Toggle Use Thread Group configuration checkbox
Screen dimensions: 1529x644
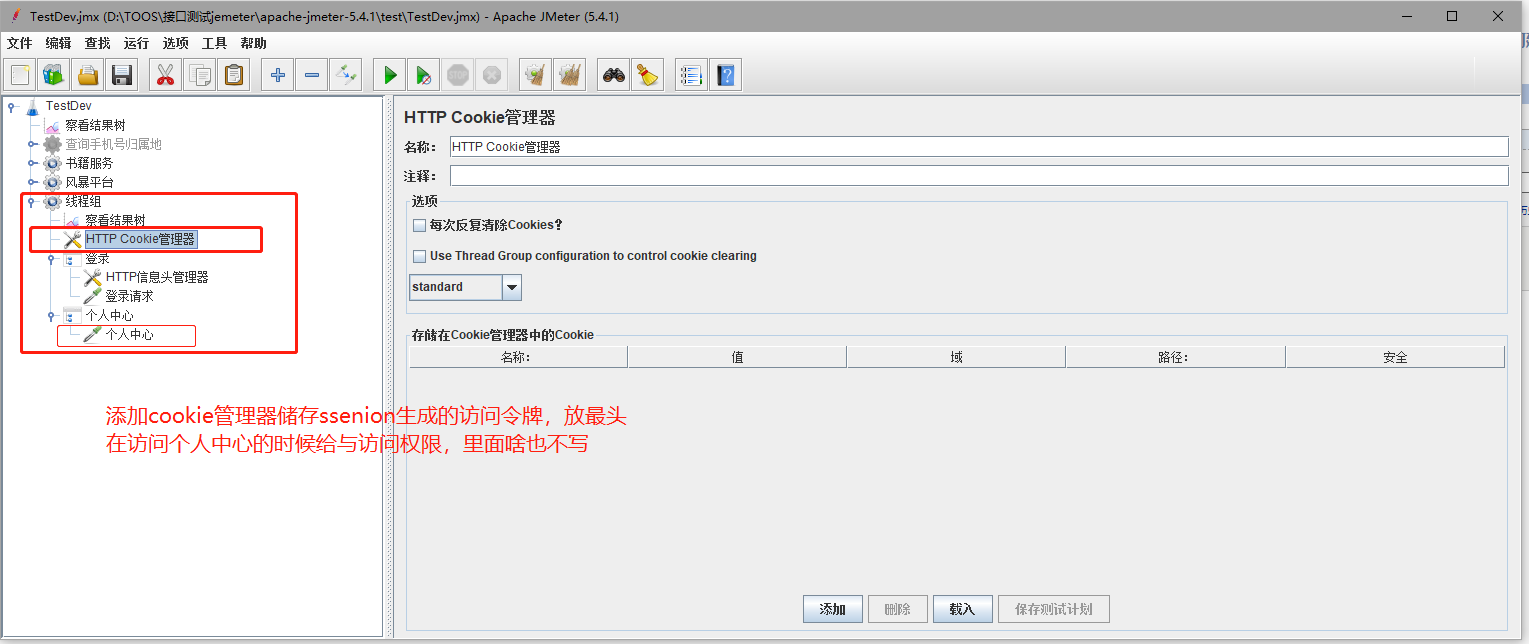tap(419, 256)
